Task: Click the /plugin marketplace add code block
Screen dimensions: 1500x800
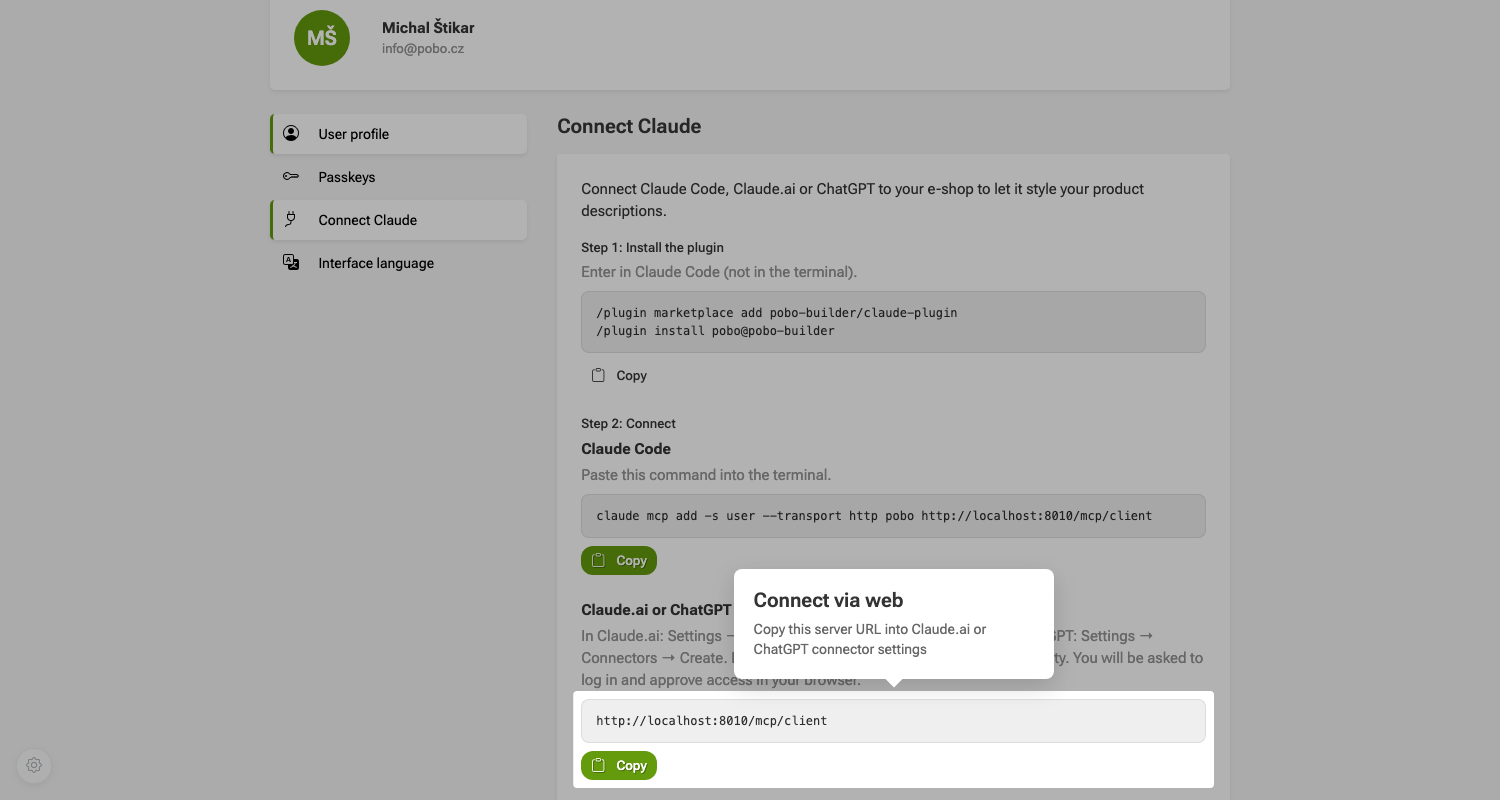Action: point(893,322)
